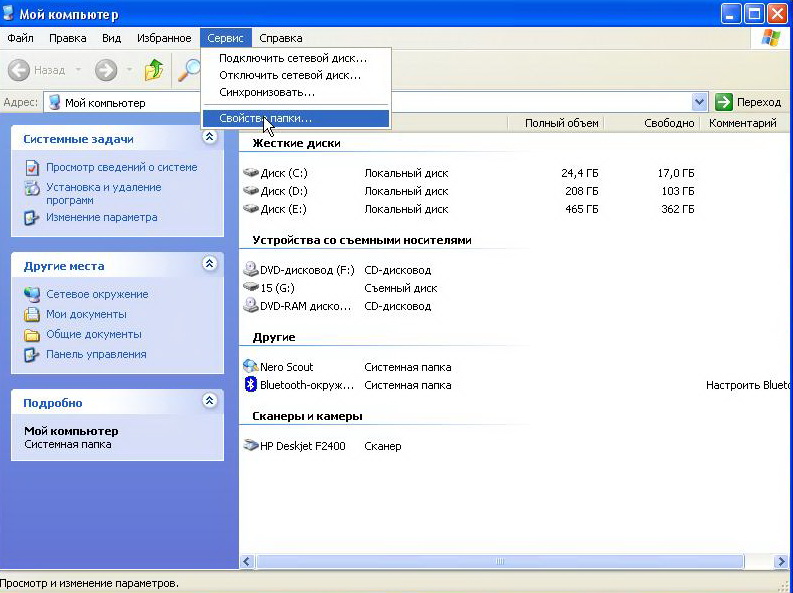
Task: Click the My Computer icon in address bar
Action: tap(55, 103)
